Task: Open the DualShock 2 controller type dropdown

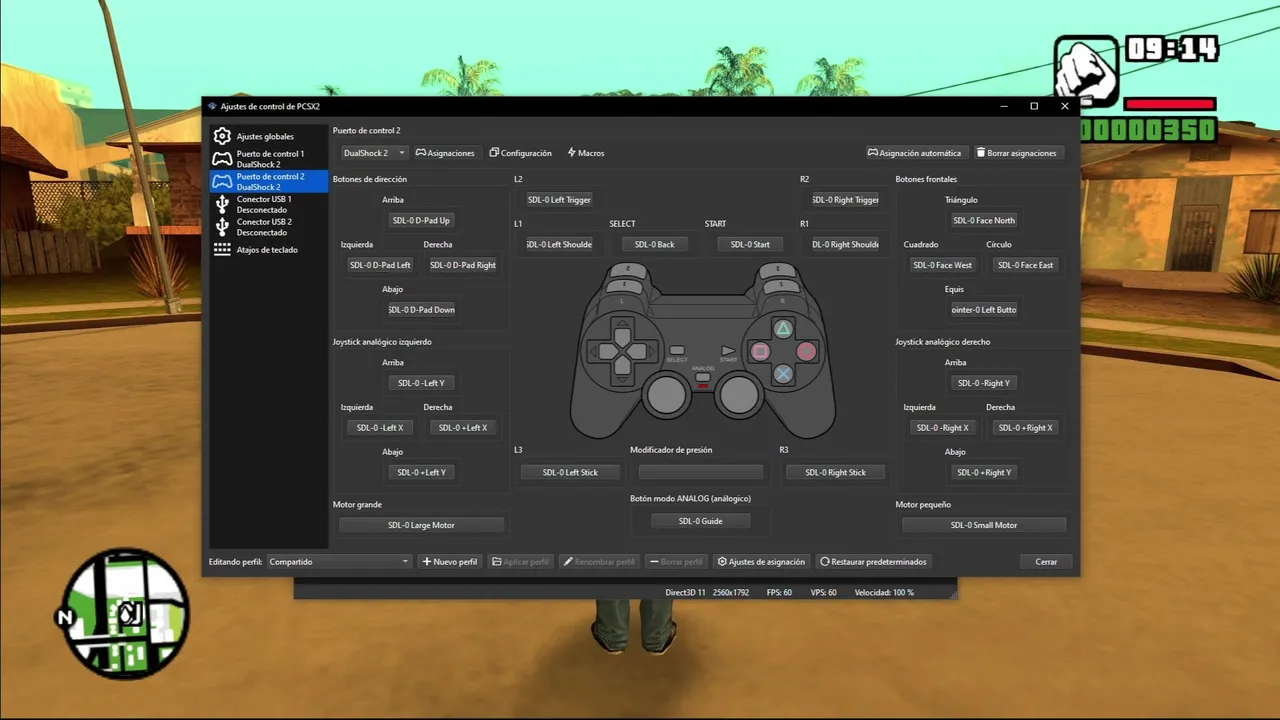Action: tap(374, 153)
